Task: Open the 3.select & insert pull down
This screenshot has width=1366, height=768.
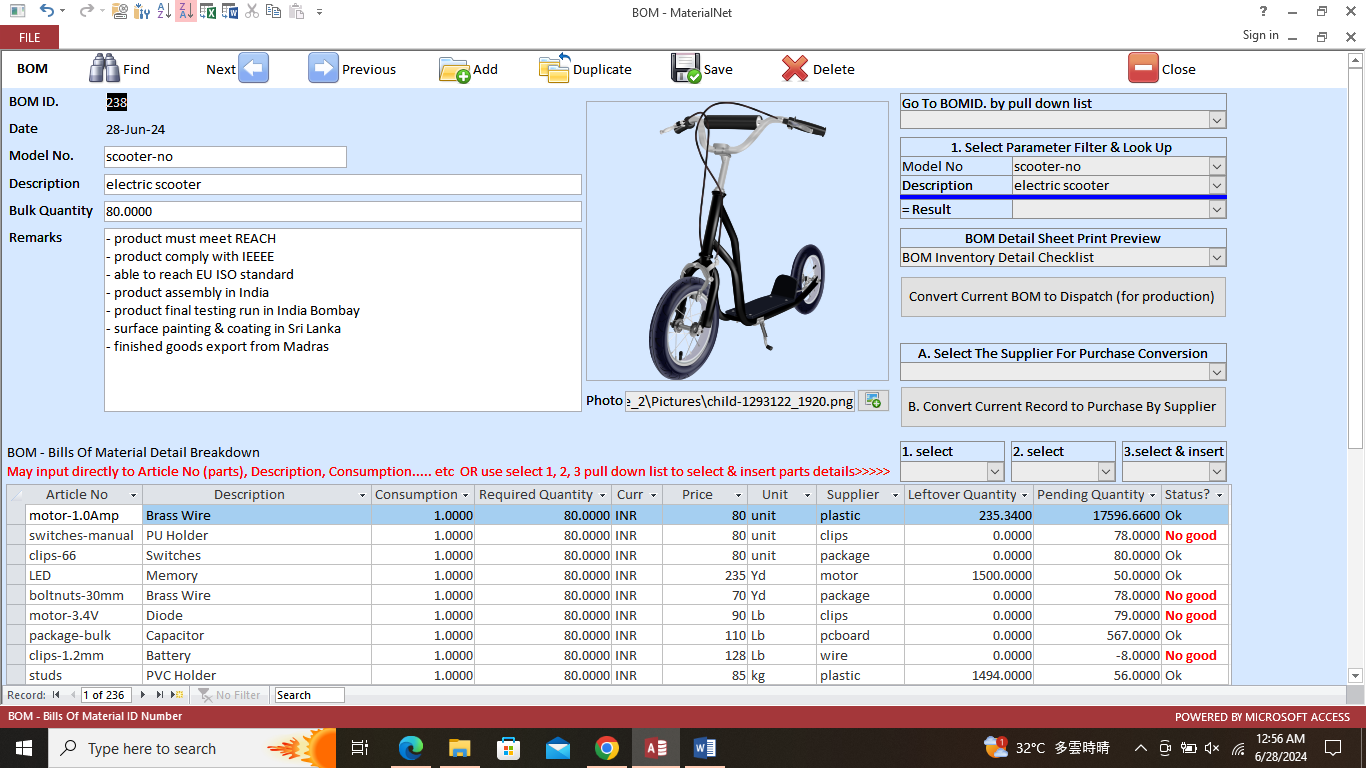Action: (x=1217, y=471)
